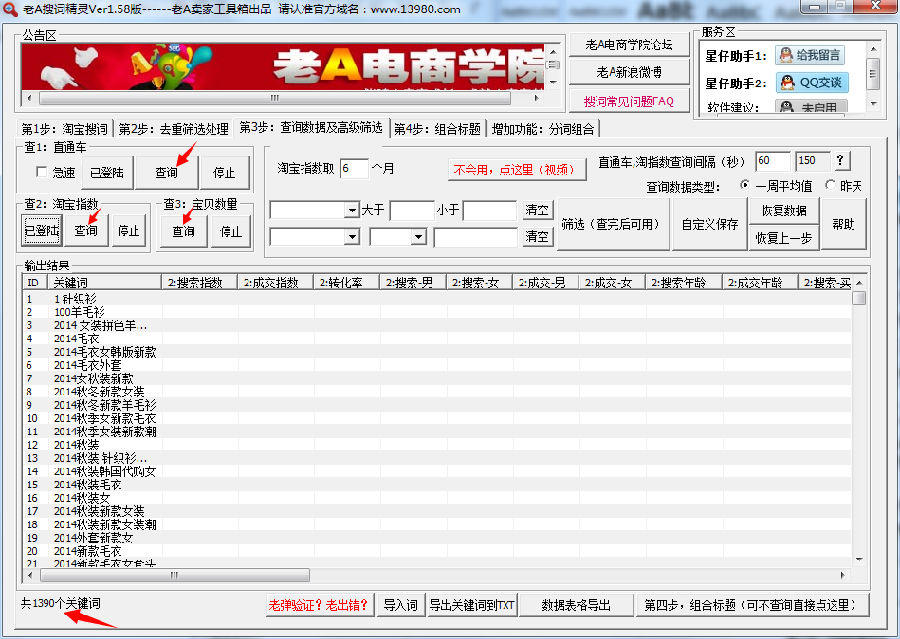Select 第3步：查询数据及高级筛选 tab
Image resolution: width=900 pixels, height=639 pixels.
(x=311, y=127)
